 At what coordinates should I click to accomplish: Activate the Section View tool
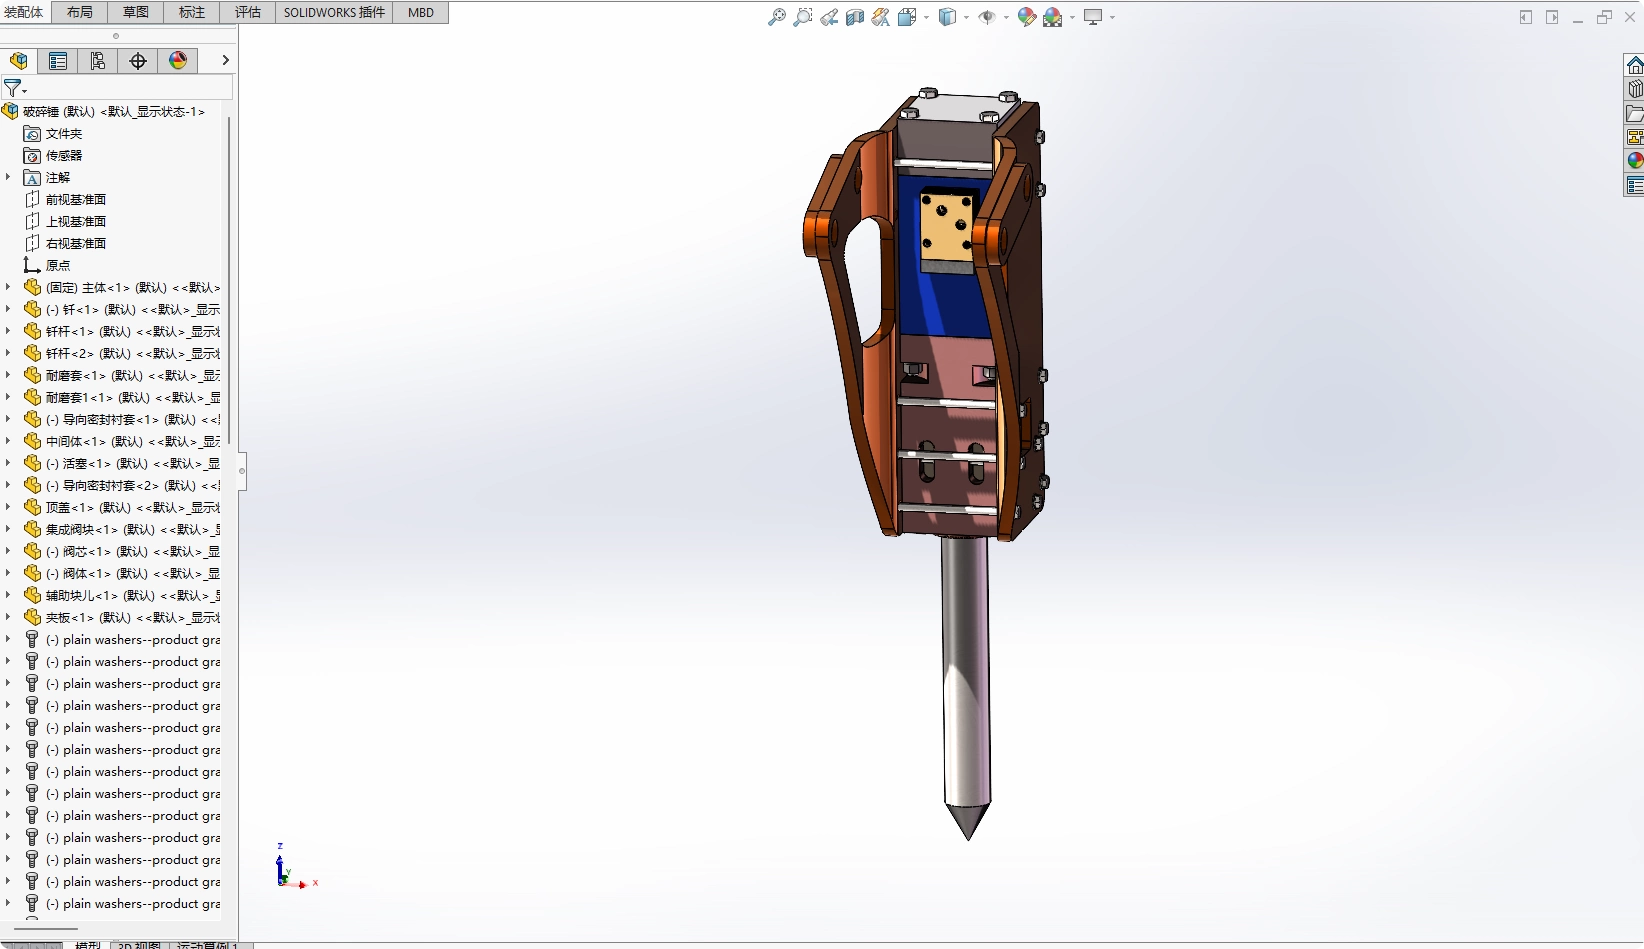(855, 17)
